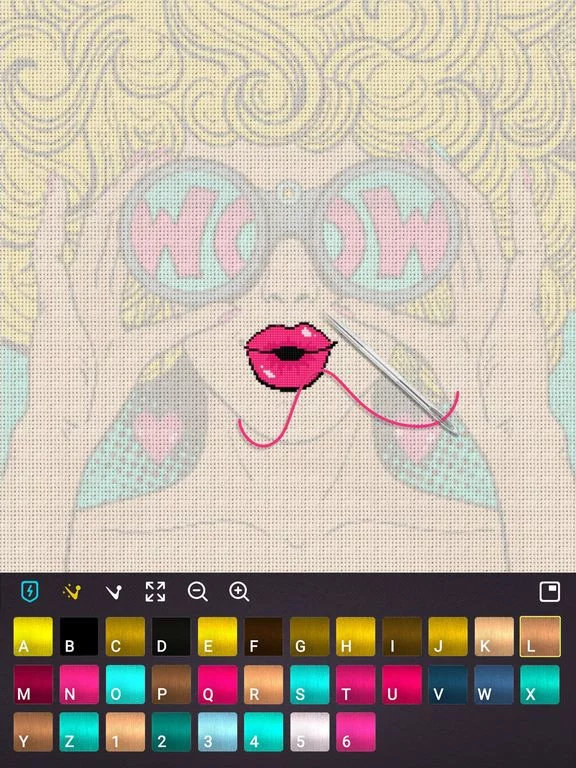The height and width of the screenshot is (768, 576).
Task: Zoom in with the plus magnifier
Action: click(239, 592)
